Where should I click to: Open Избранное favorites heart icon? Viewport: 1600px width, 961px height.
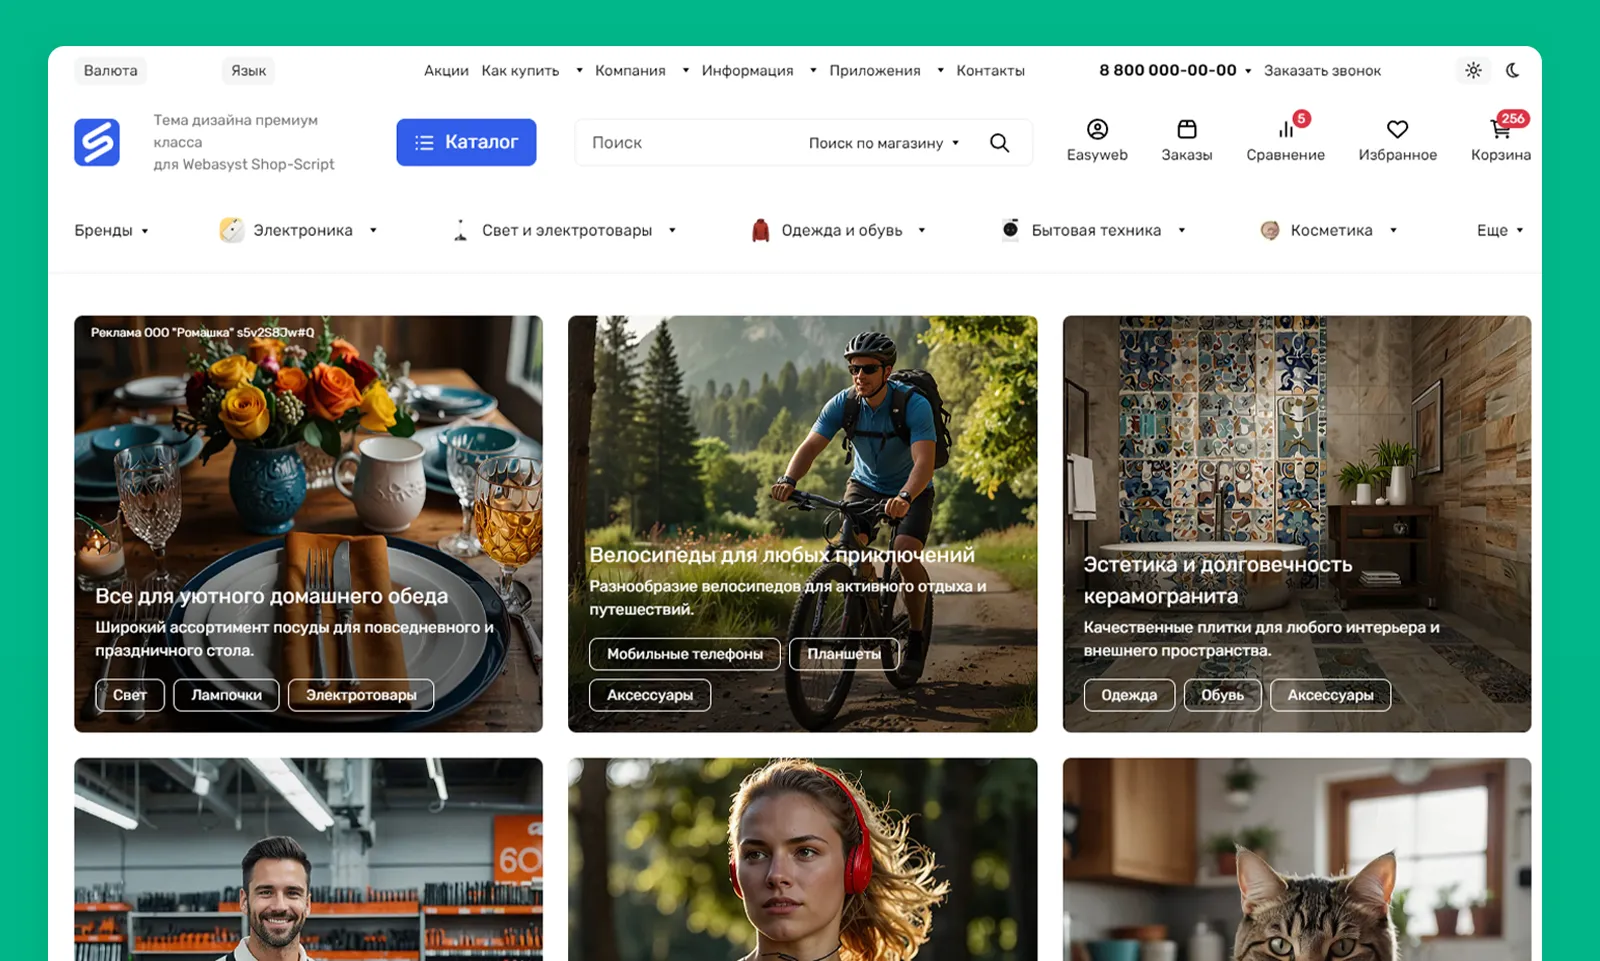1397,130
